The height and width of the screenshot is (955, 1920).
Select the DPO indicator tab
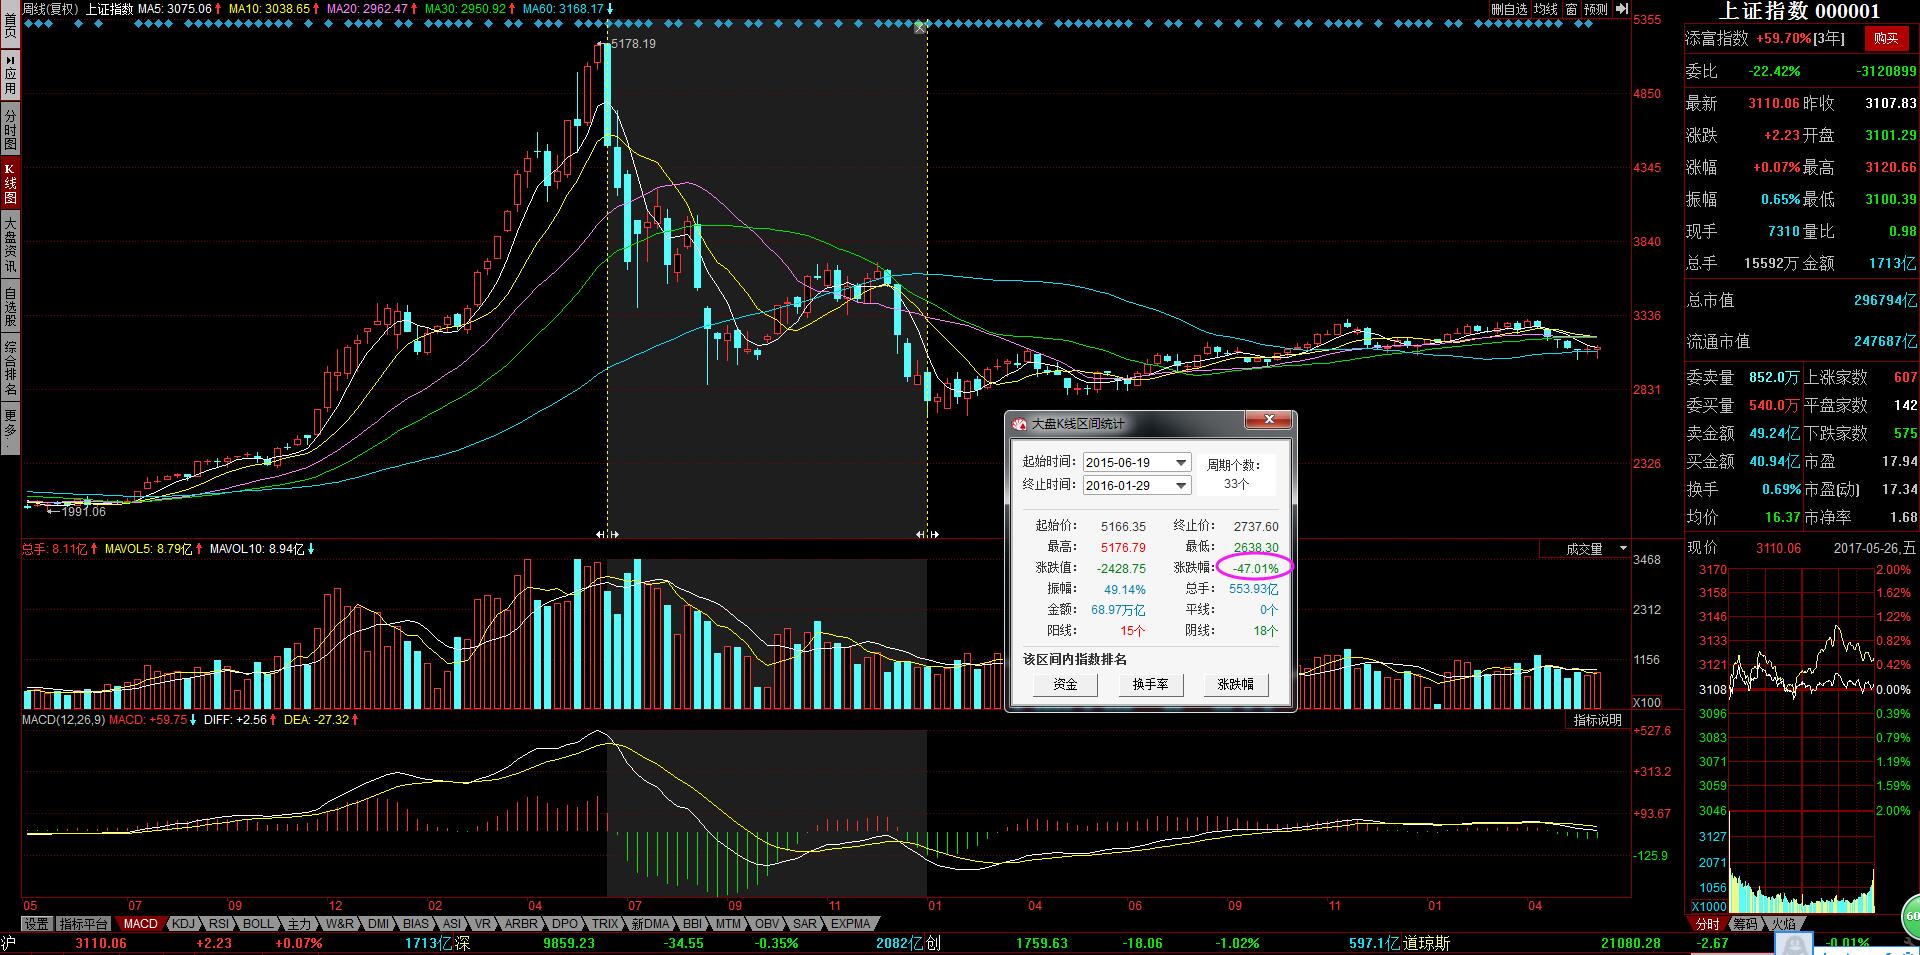(565, 924)
